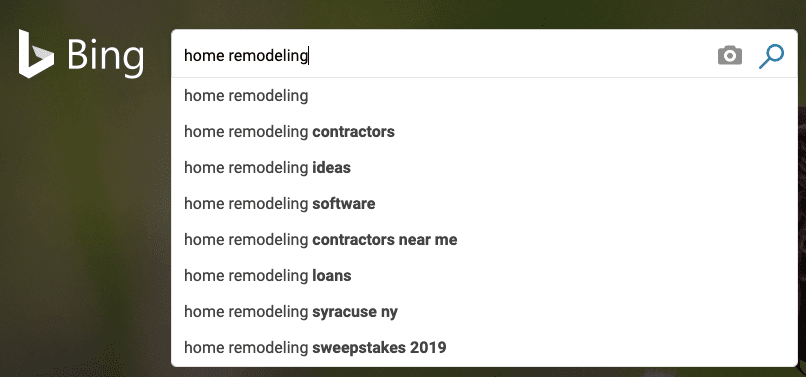Click the bold text "contractors near me"
The image size is (806, 377).
(385, 240)
